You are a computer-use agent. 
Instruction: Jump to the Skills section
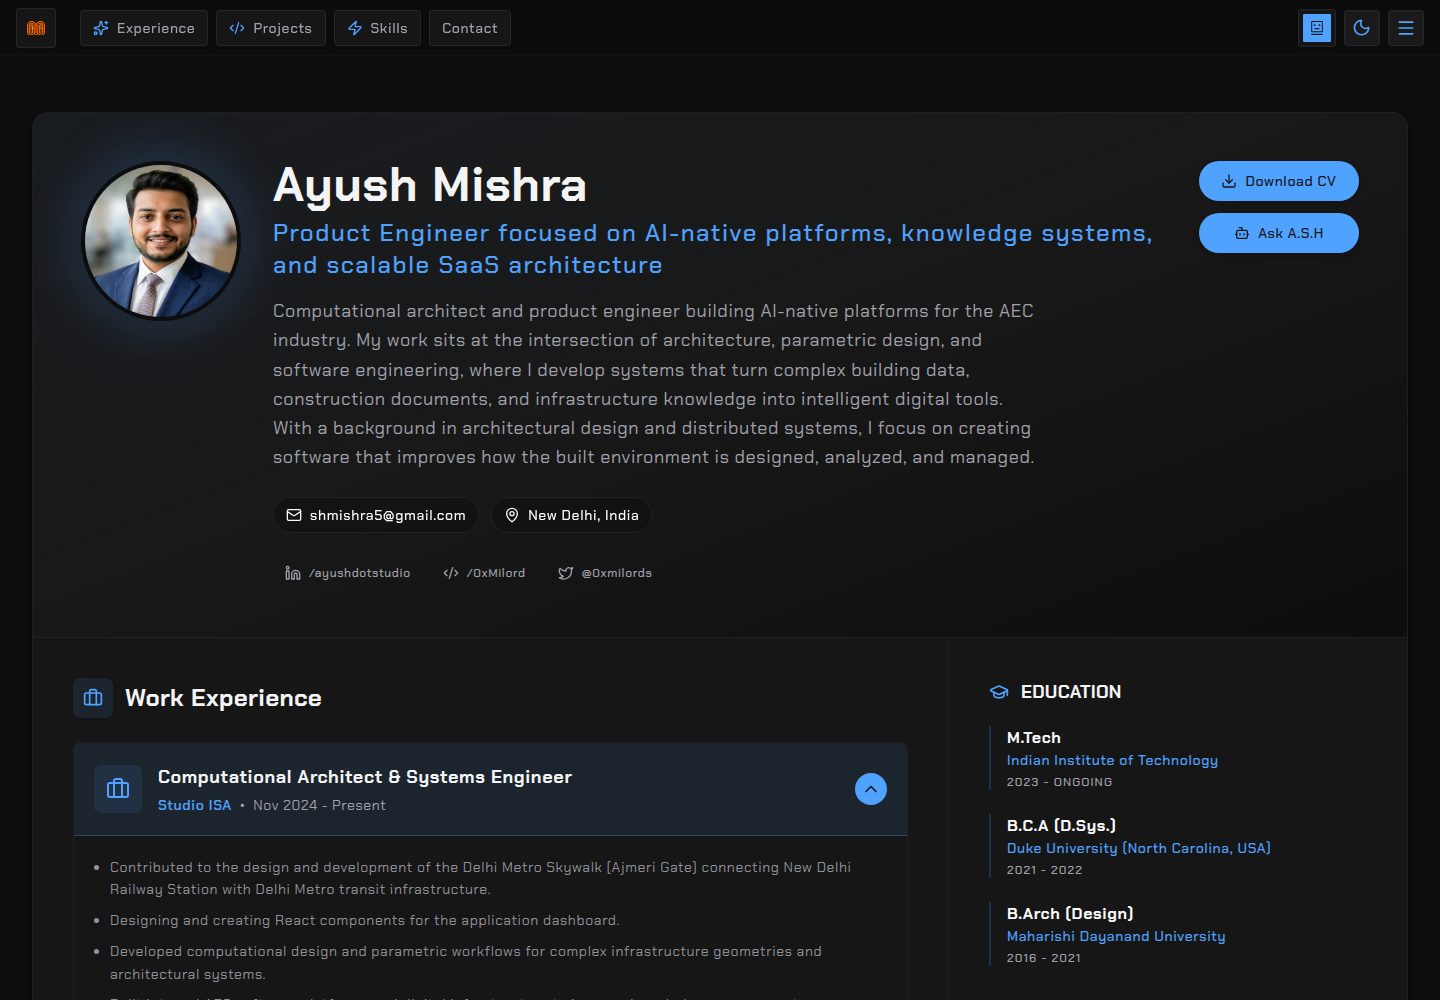tap(377, 28)
